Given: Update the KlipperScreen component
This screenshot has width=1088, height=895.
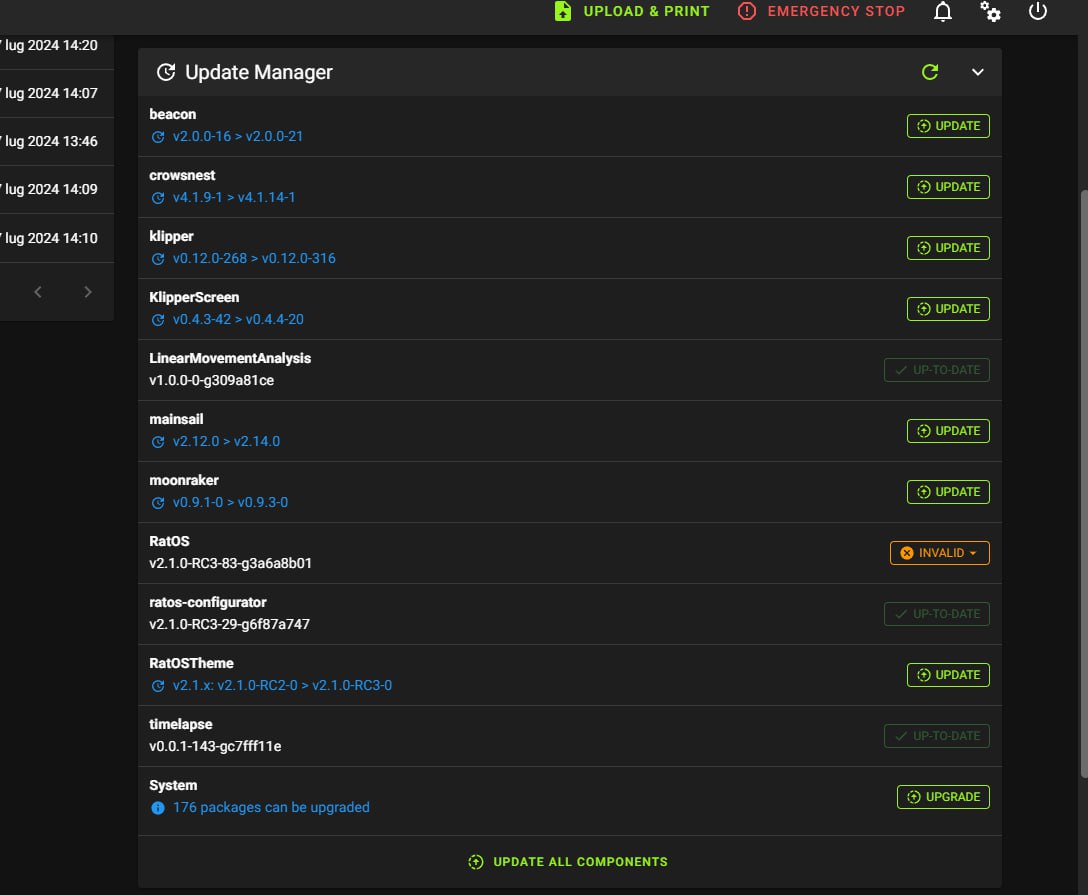Looking at the screenshot, I should [948, 309].
